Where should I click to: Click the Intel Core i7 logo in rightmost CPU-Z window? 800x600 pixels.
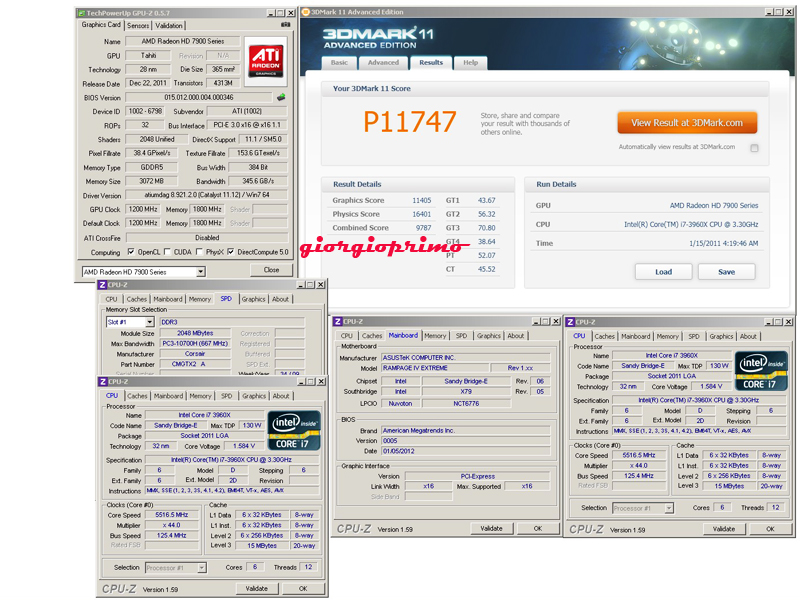(761, 371)
